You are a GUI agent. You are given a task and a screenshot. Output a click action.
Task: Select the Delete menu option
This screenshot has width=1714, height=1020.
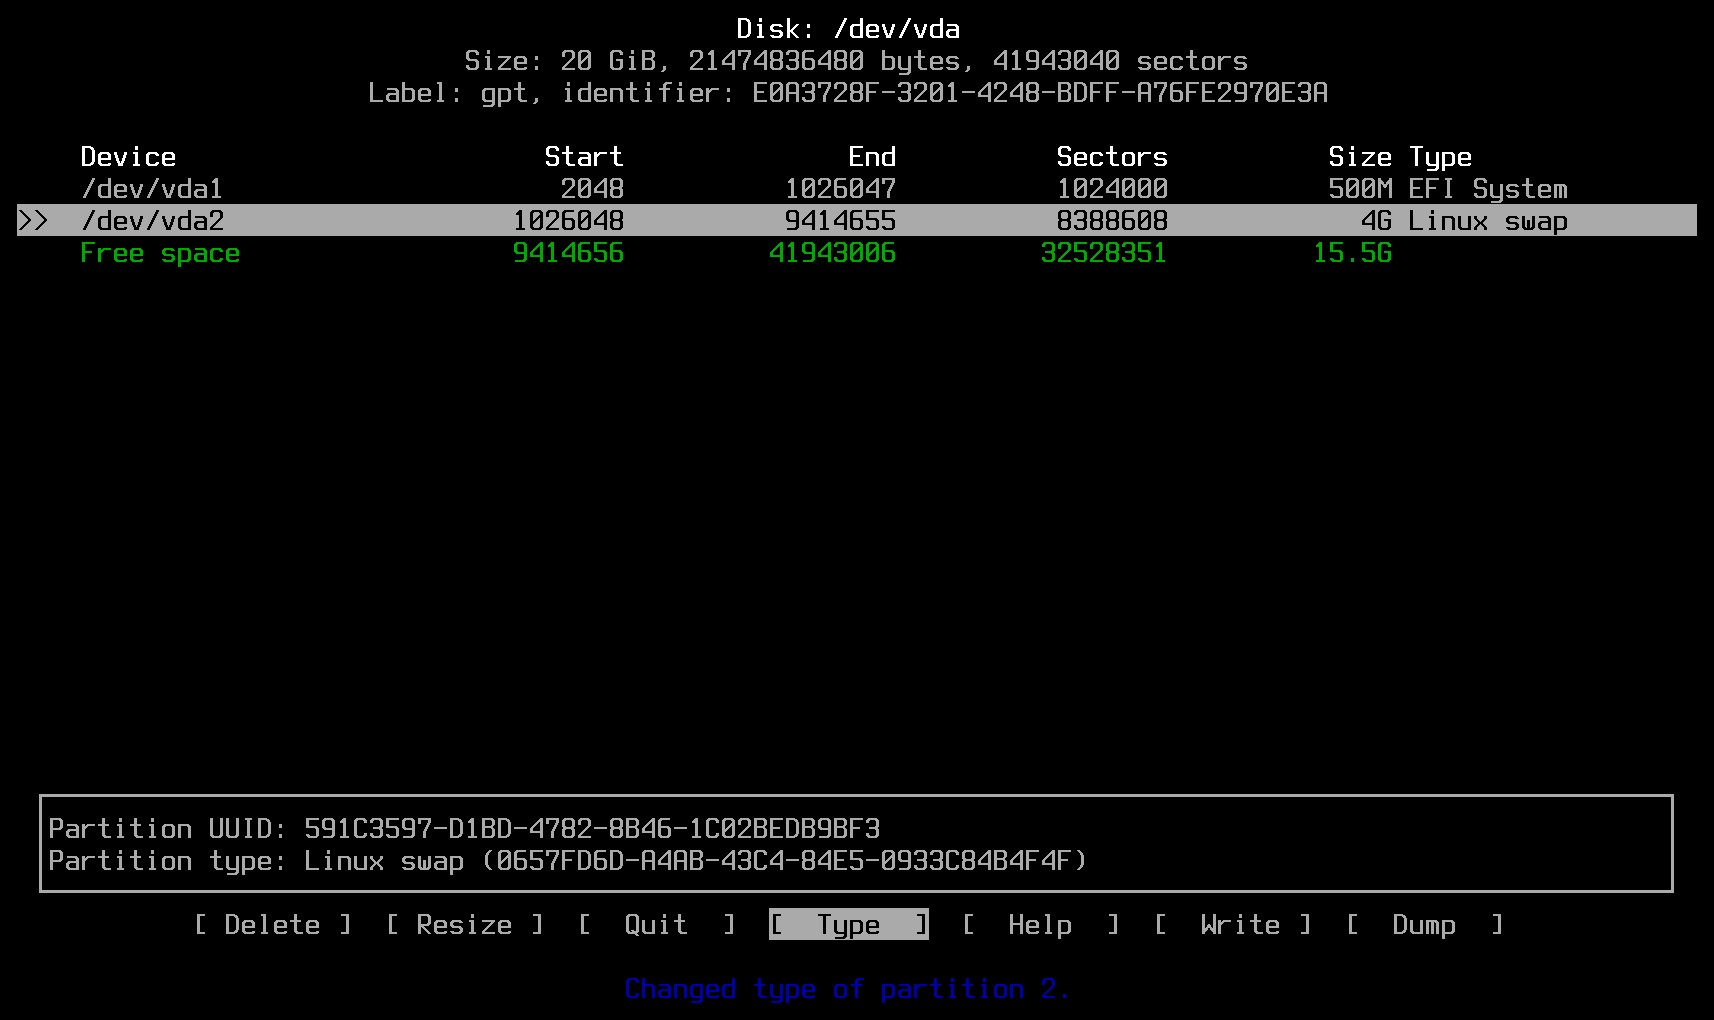[x=272, y=925]
